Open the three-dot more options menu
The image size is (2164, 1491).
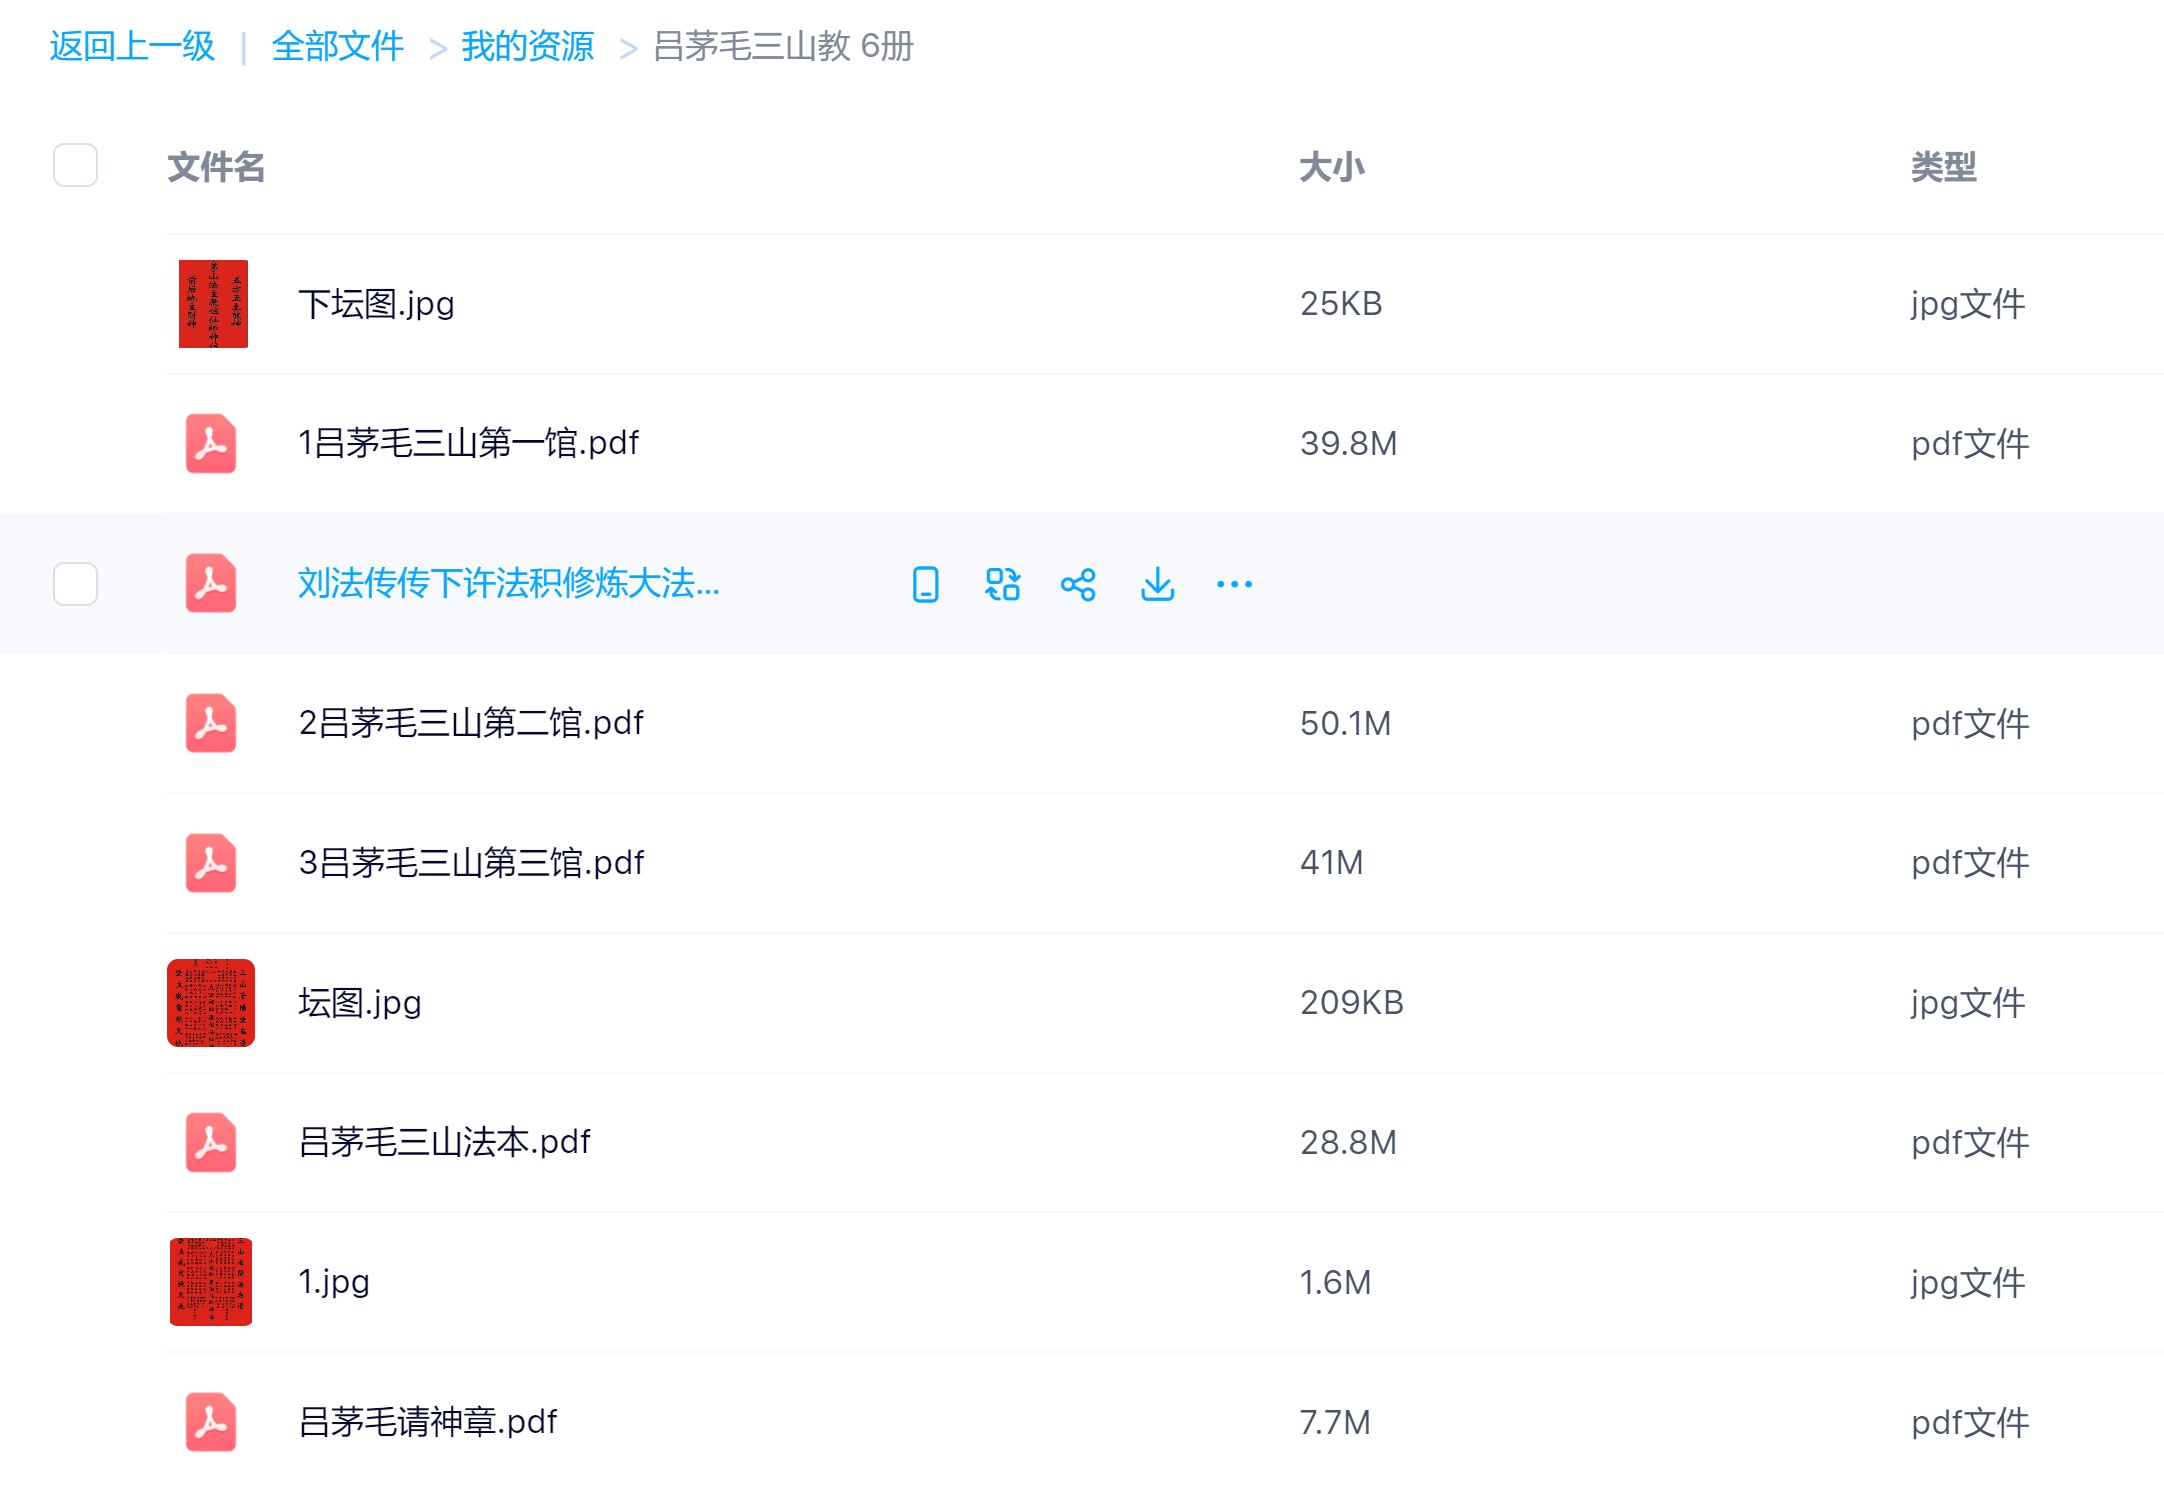pyautogui.click(x=1234, y=584)
